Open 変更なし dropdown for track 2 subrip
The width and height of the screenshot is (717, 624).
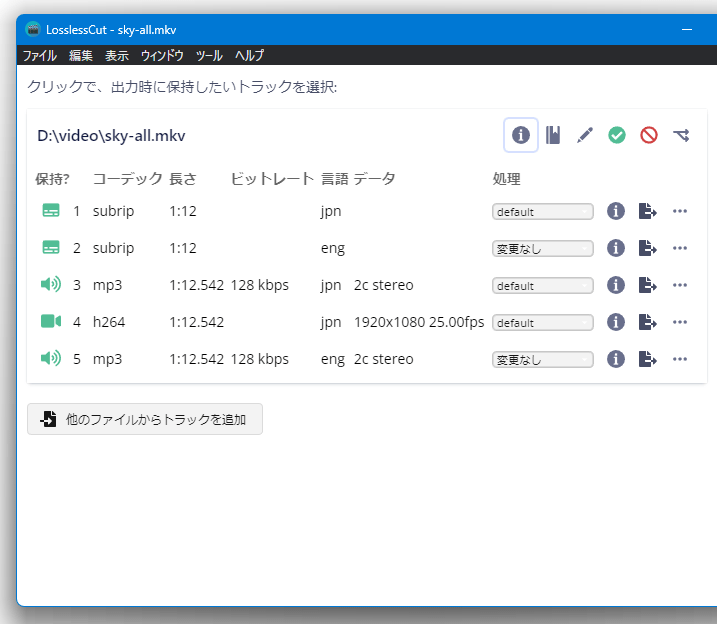[543, 249]
